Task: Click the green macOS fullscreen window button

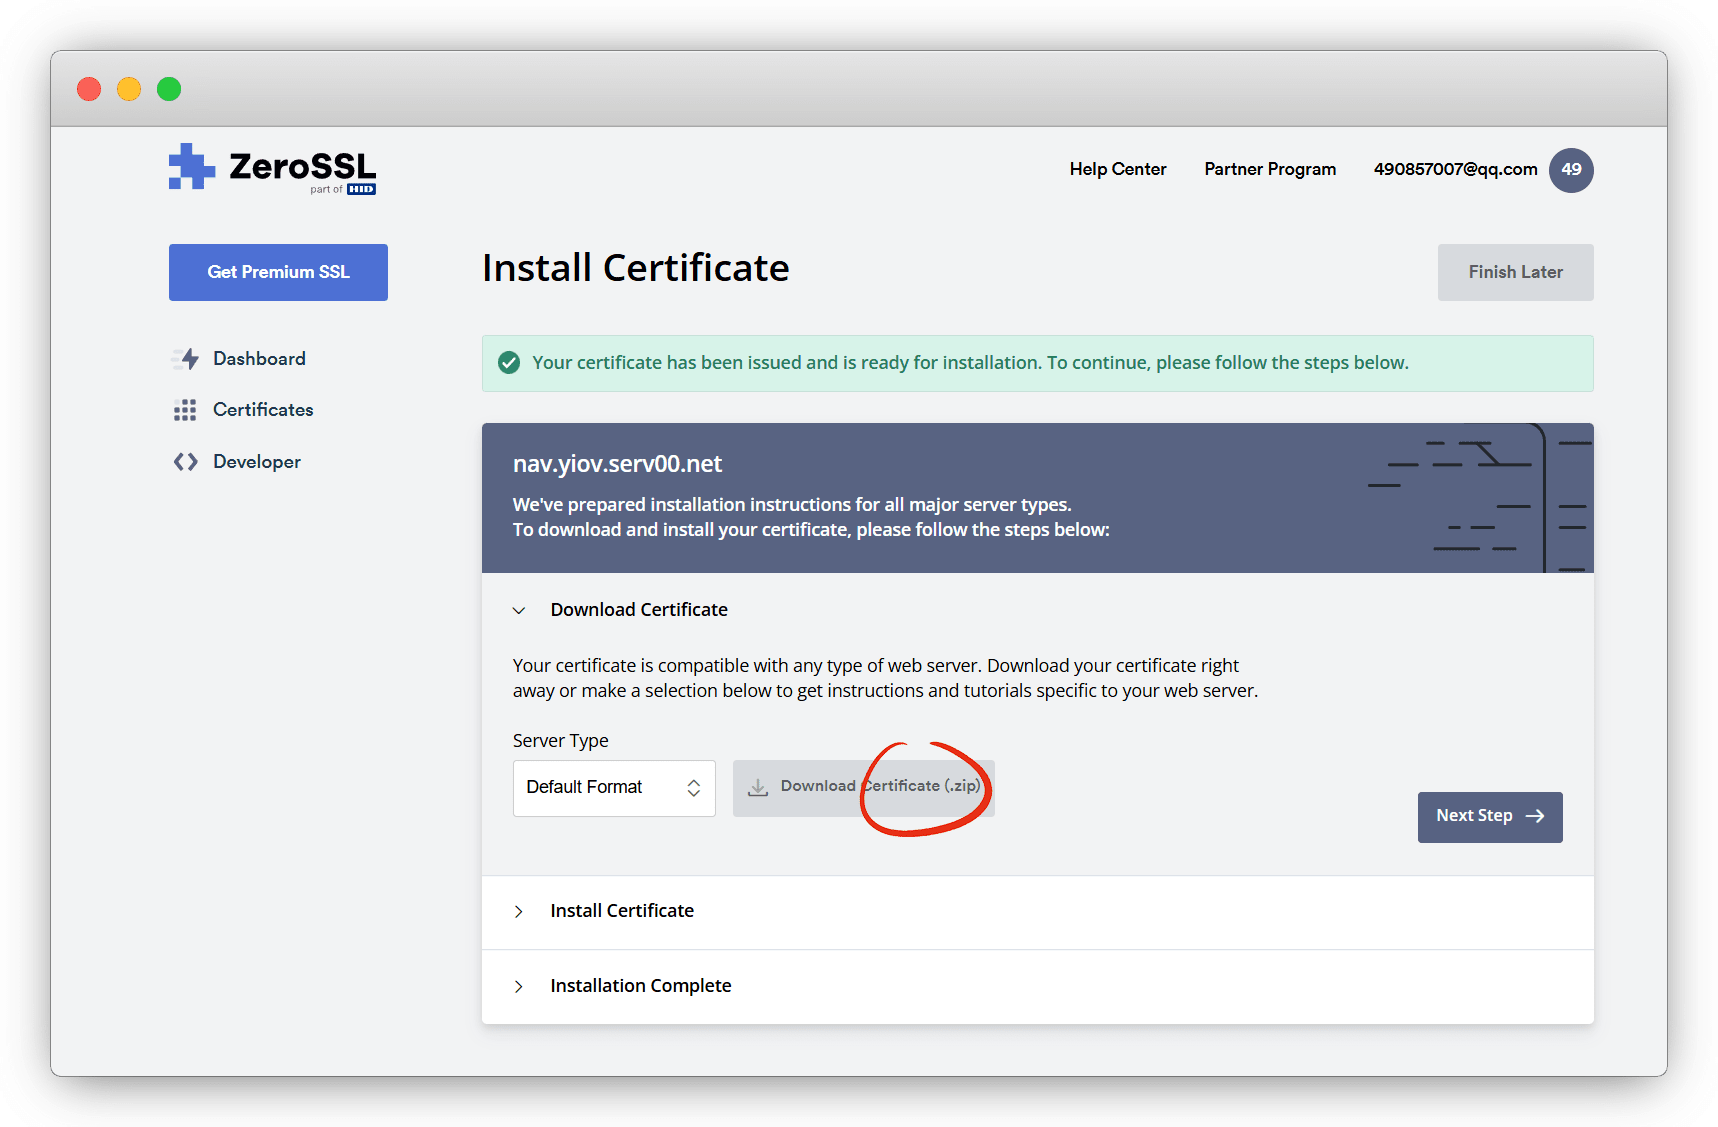Action: coord(169,89)
